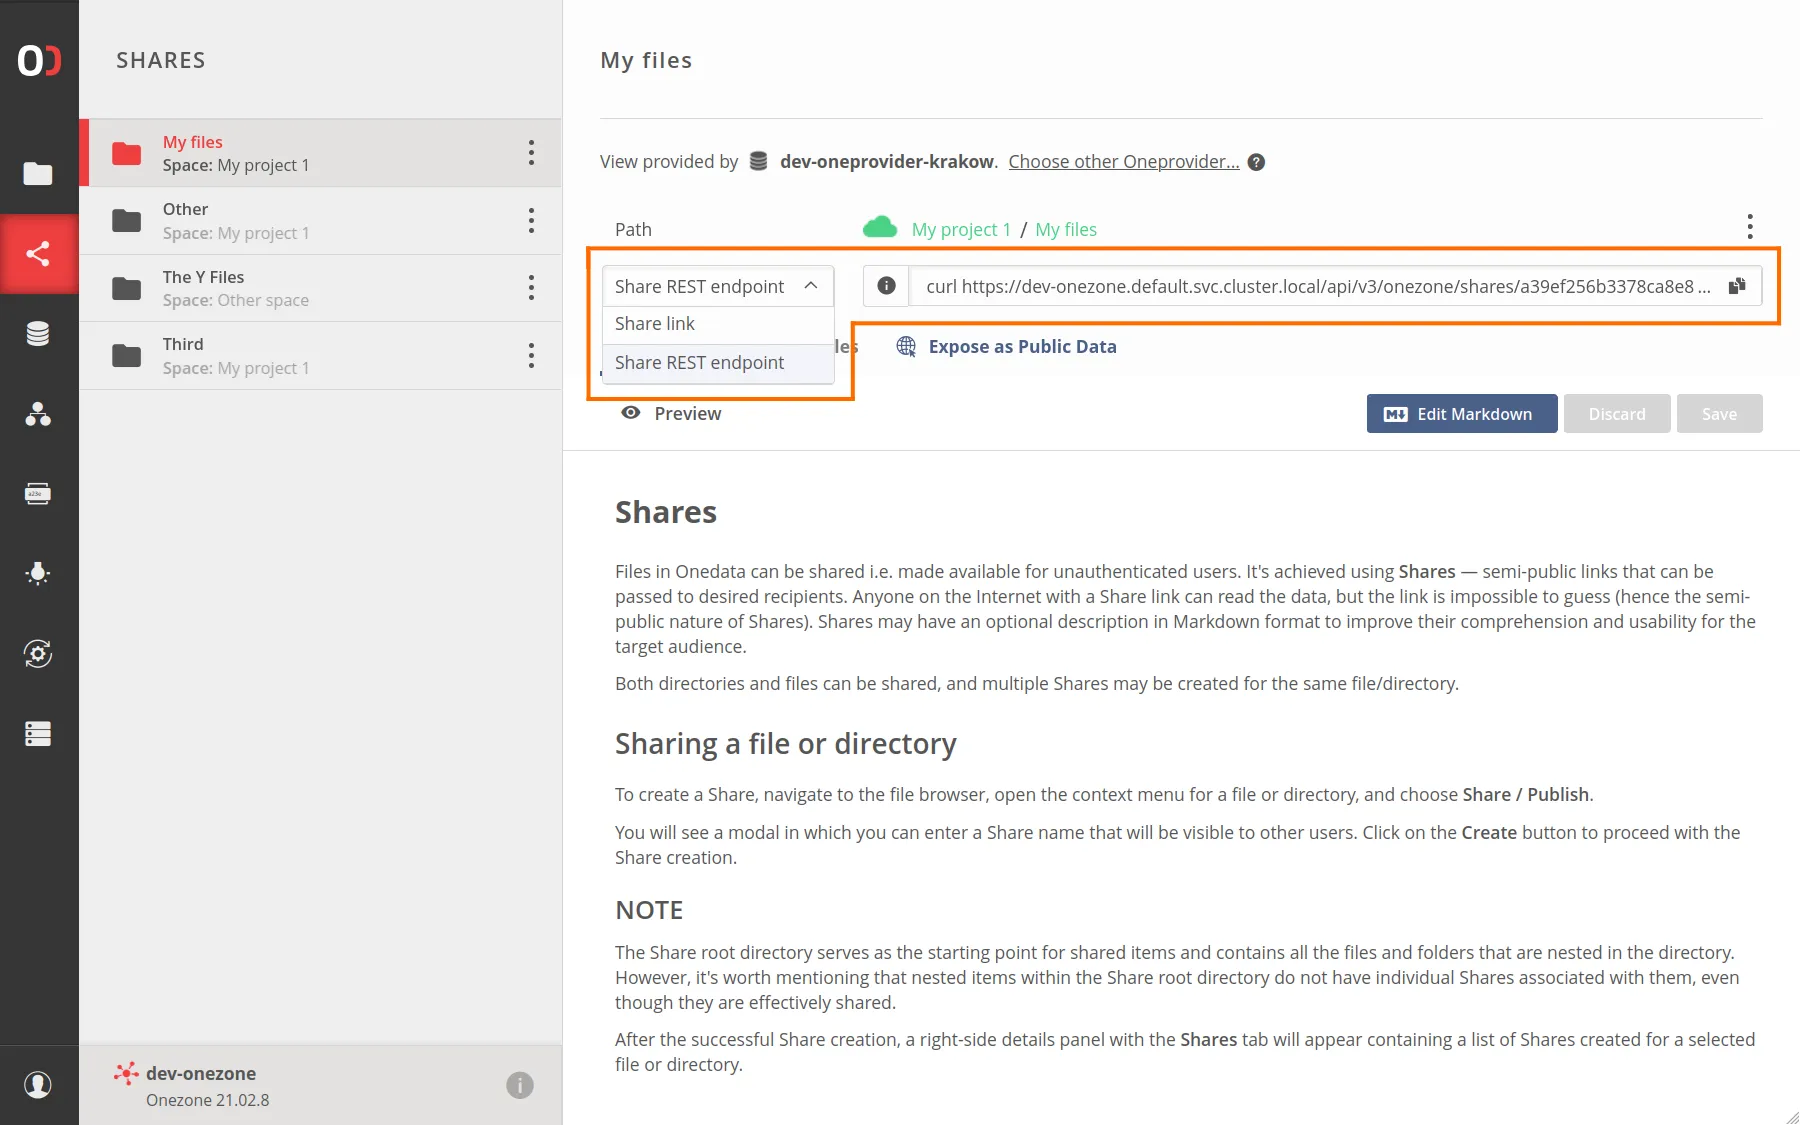This screenshot has width=1800, height=1125.
Task: Click the info icon next to the endpoint
Action: pyautogui.click(x=885, y=286)
